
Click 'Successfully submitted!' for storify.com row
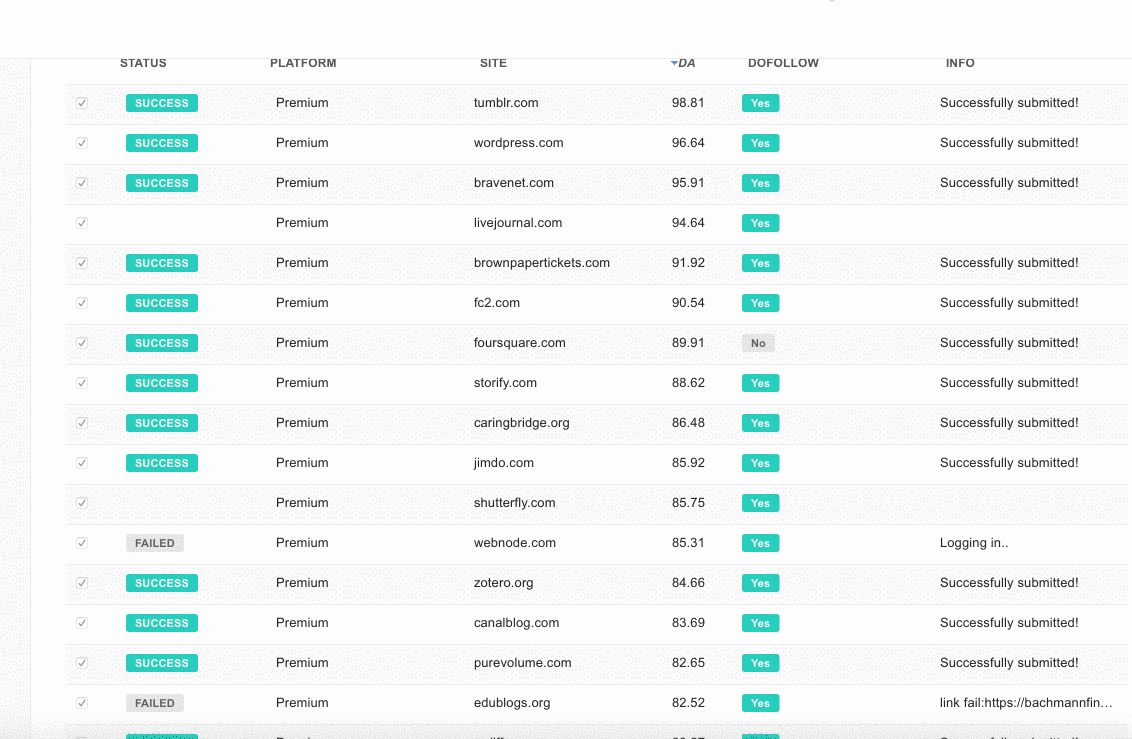[1009, 383]
